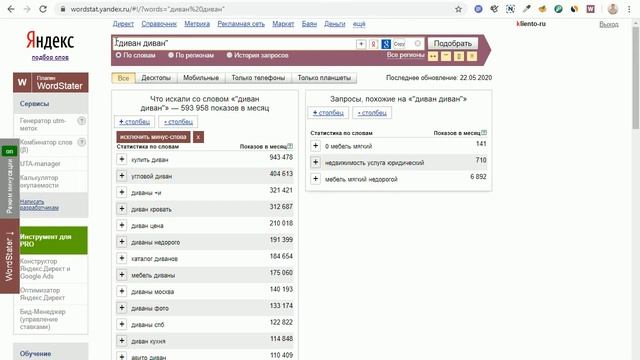Open 'Калькулятор окупаемости' sidebar item
Image resolution: width=640 pixels, height=360 pixels.
pyautogui.click(x=39, y=181)
